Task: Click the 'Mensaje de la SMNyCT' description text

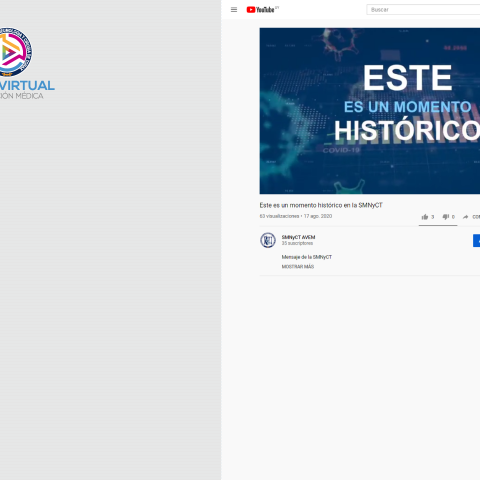Action: [x=307, y=257]
